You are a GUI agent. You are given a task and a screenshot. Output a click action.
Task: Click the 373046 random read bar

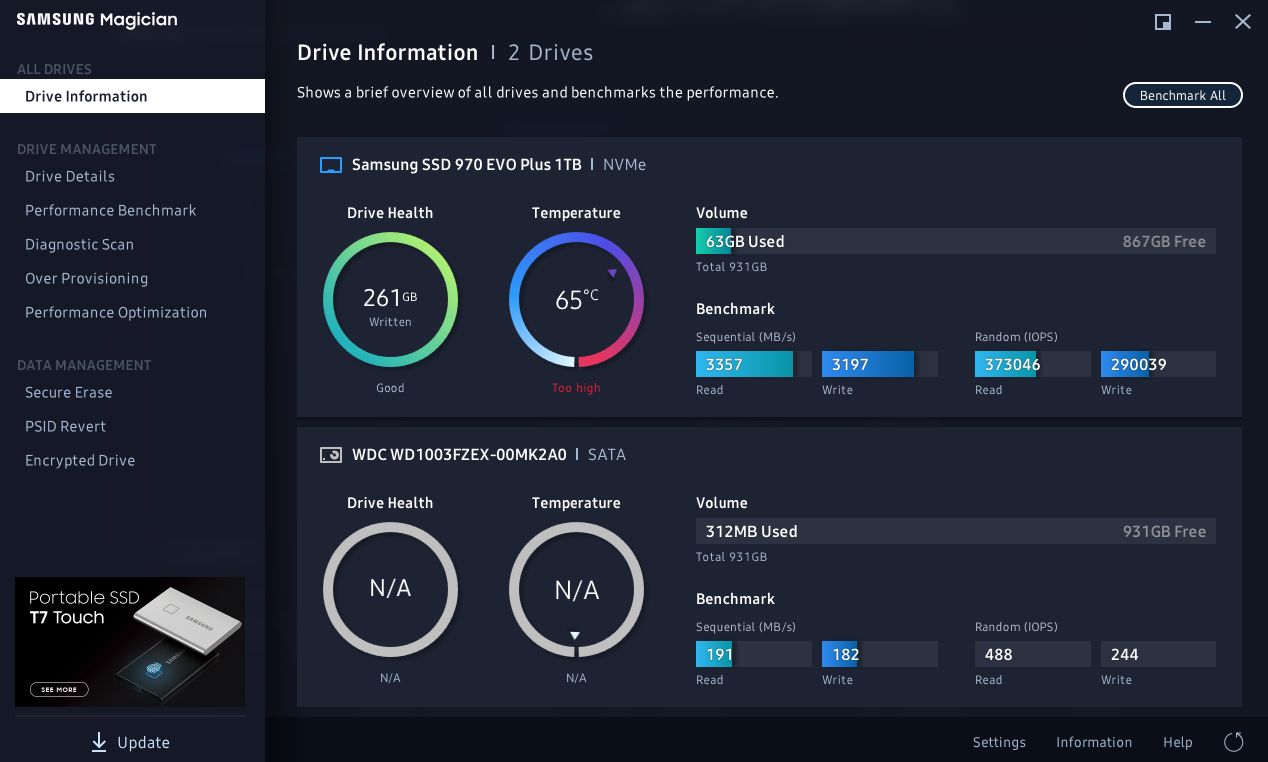(1033, 364)
